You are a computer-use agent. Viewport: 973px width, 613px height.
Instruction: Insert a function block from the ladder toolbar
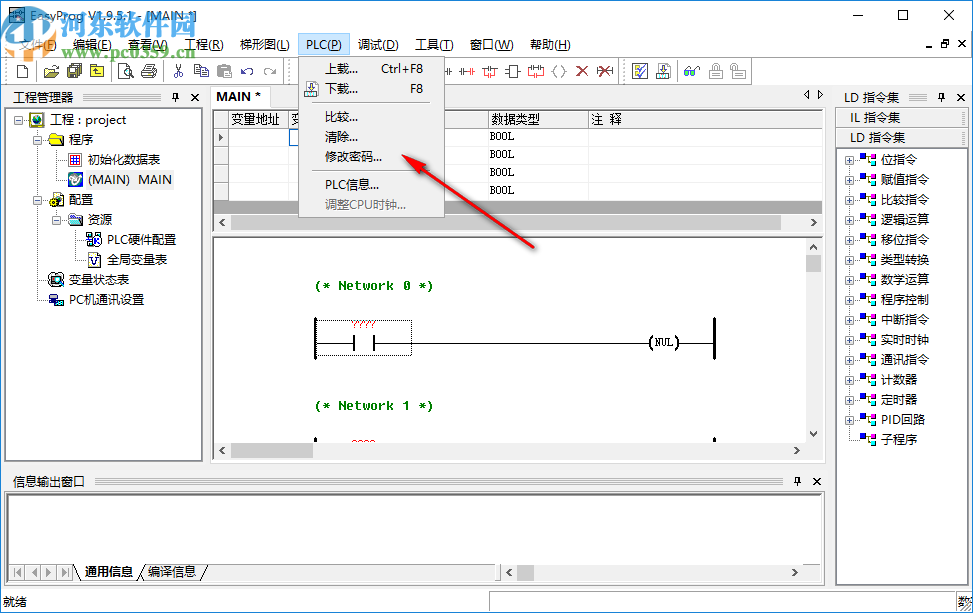pyautogui.click(x=513, y=71)
